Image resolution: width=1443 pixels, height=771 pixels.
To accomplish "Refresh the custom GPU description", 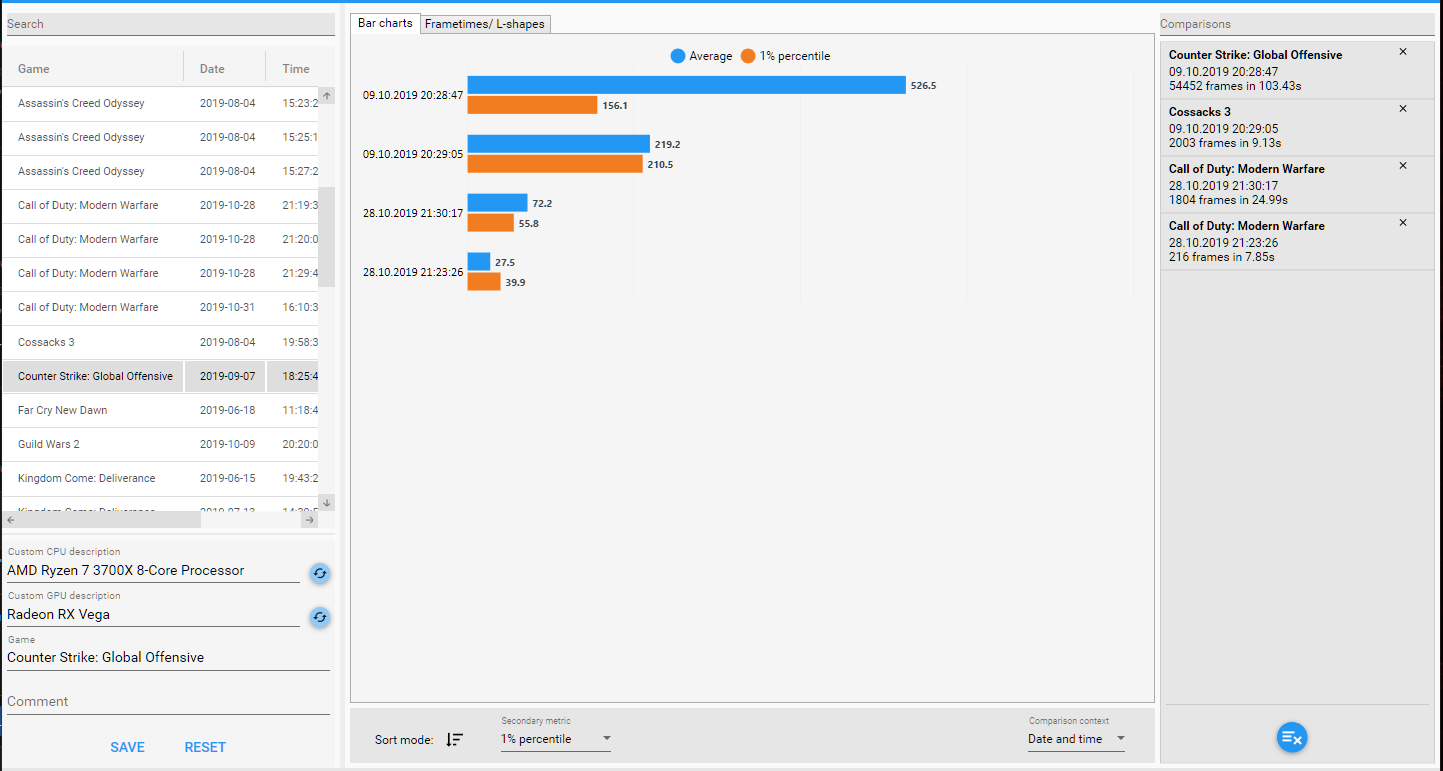I will [x=320, y=617].
